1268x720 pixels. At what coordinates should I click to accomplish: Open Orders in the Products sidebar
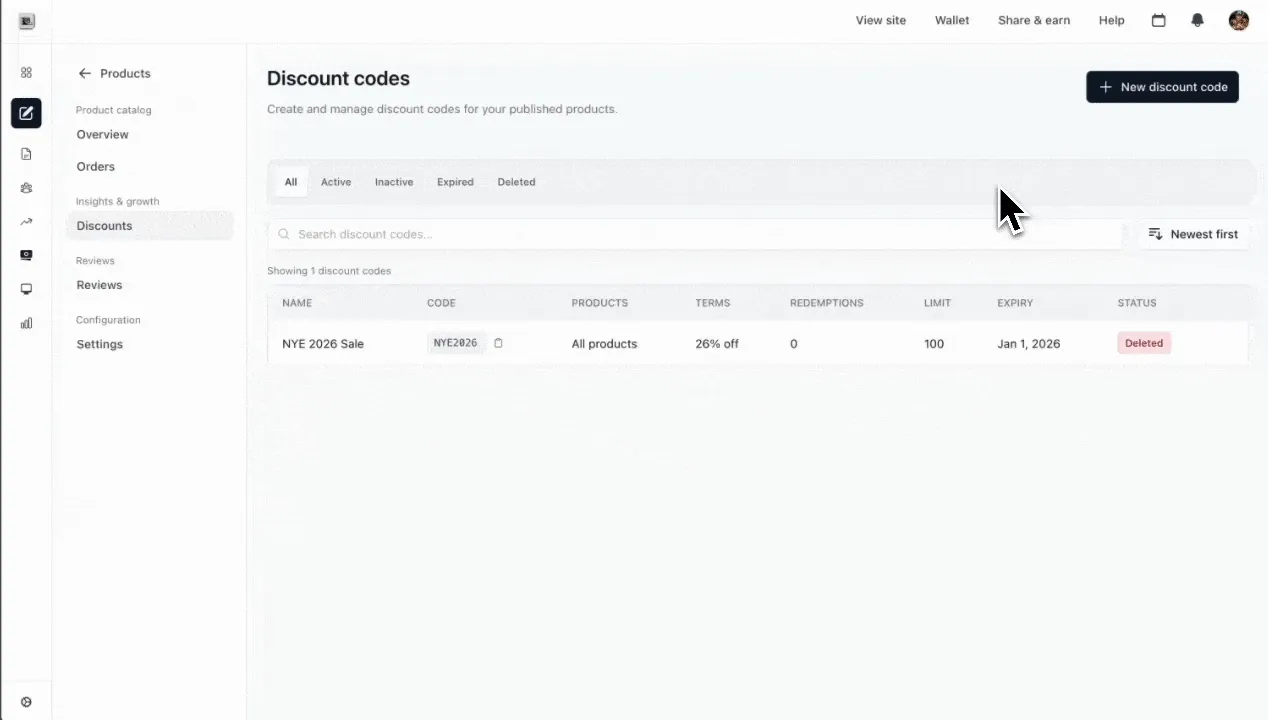96,167
